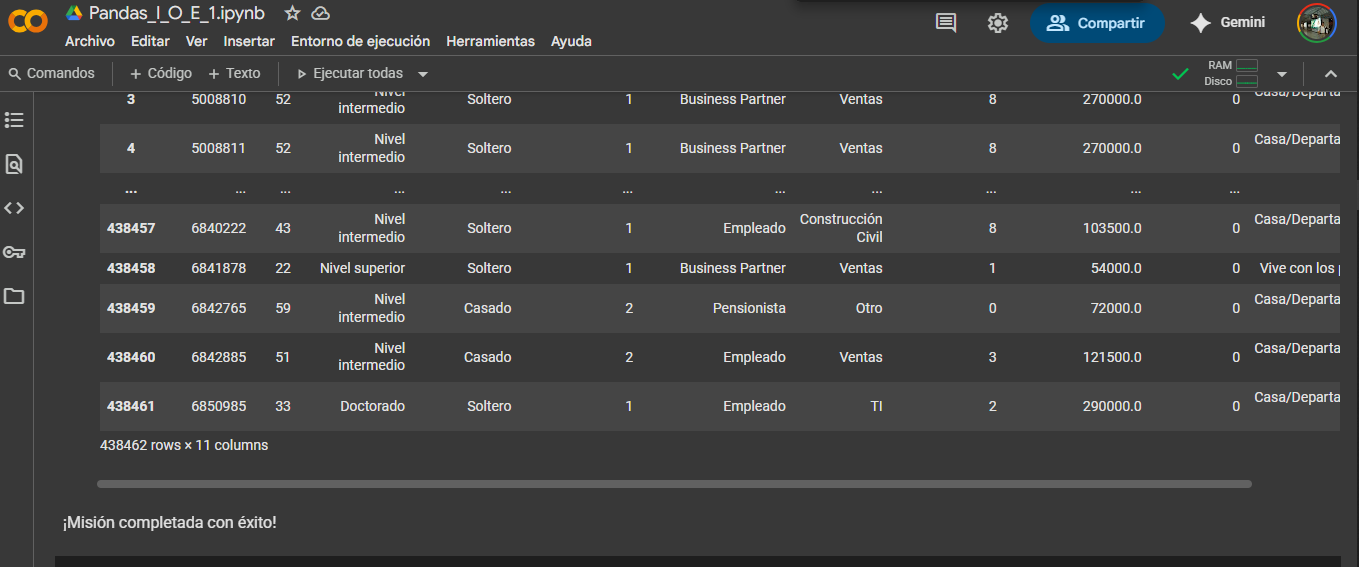This screenshot has height=567, width=1359.
Task: Open the Secrets key icon panel
Action: (x=14, y=252)
